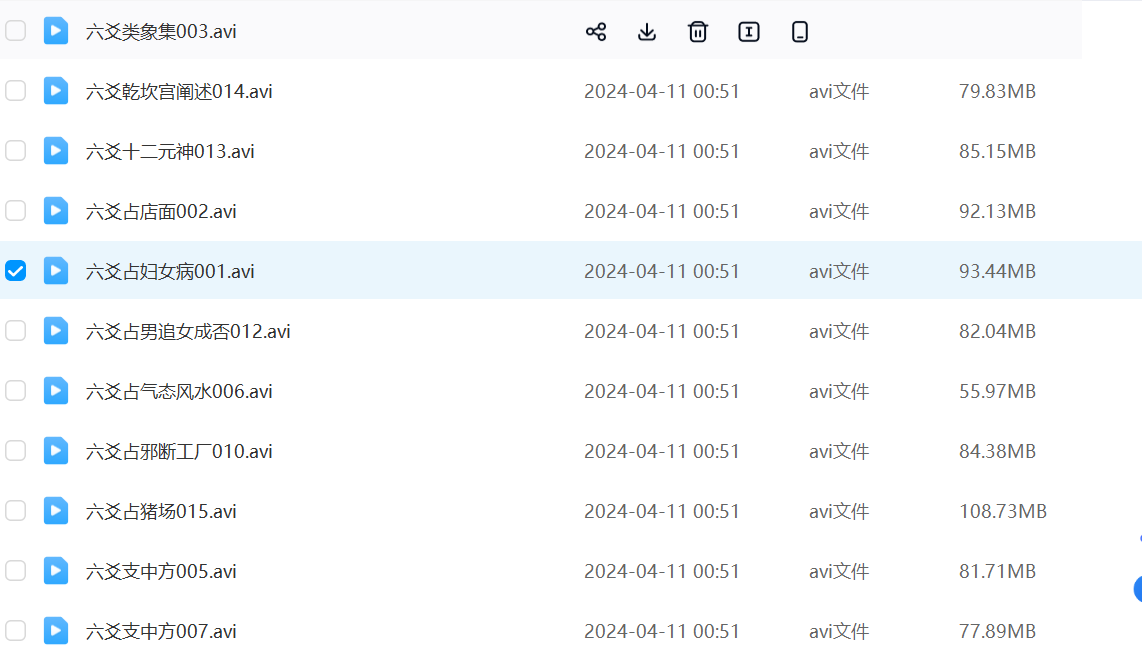
Task: Click video icon beside 六爻占店面002.avi
Action: point(56,211)
